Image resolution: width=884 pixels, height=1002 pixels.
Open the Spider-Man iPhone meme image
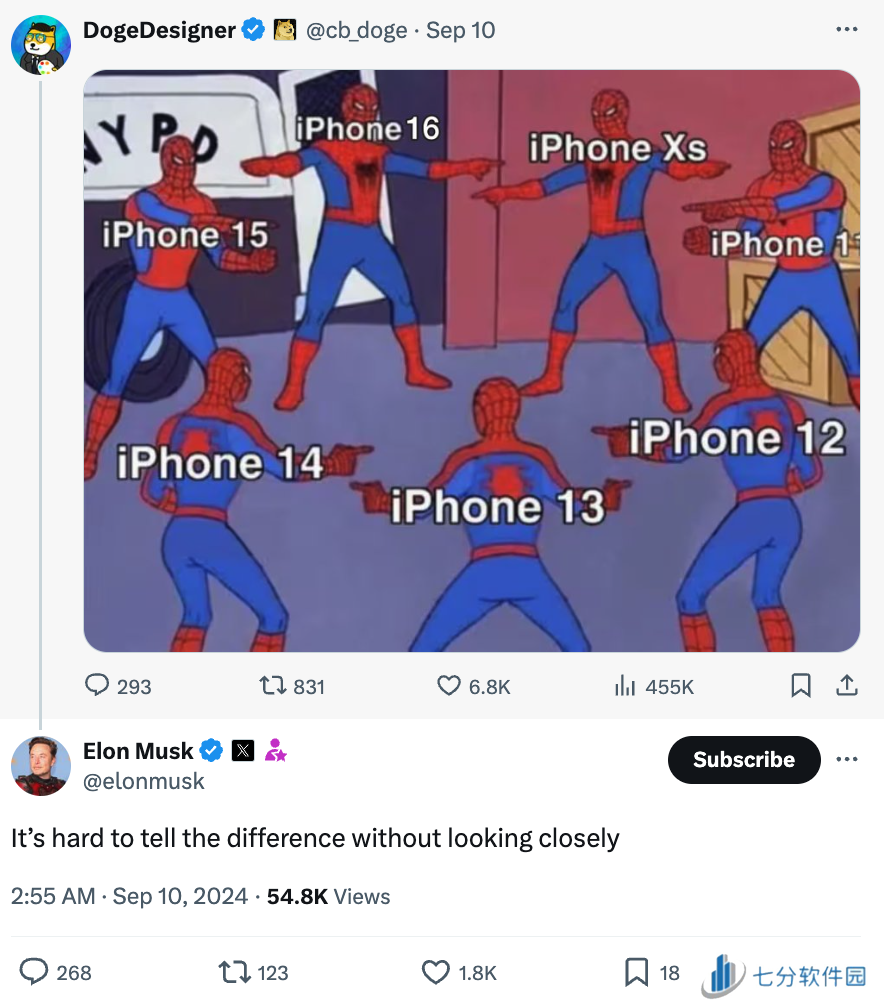pyautogui.click(x=471, y=360)
